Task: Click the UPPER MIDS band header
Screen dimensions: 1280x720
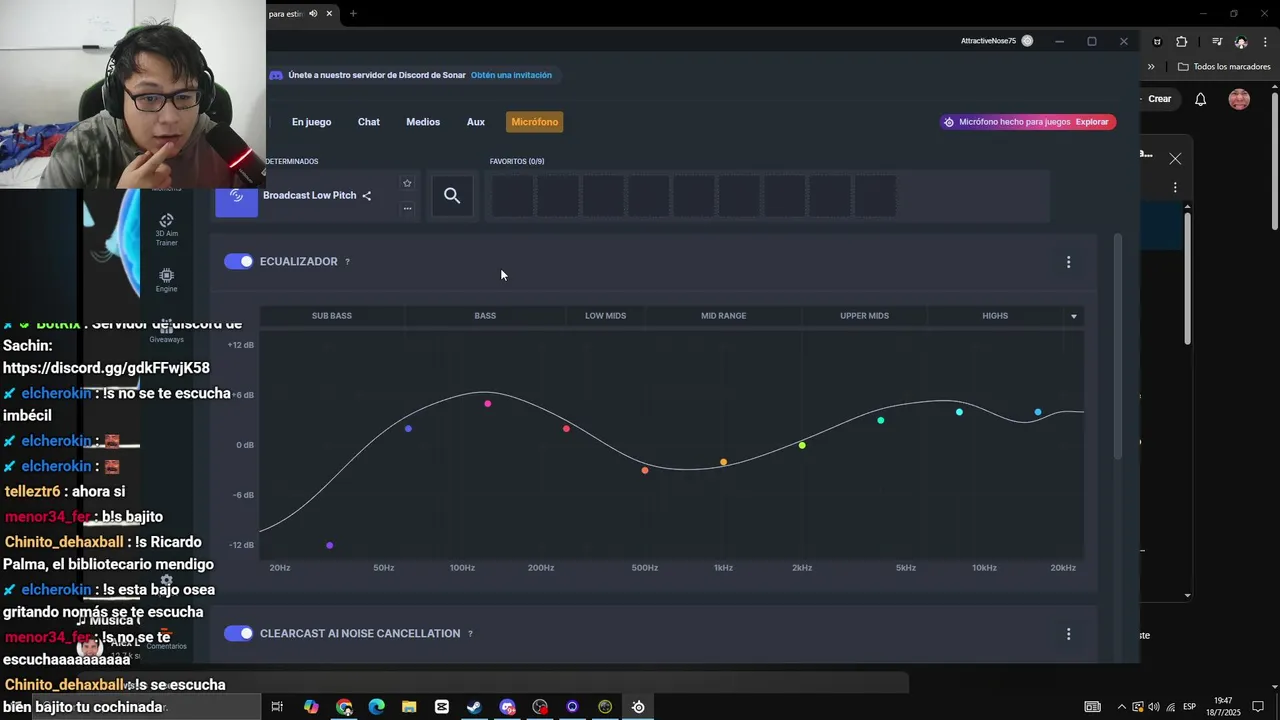Action: (864, 316)
